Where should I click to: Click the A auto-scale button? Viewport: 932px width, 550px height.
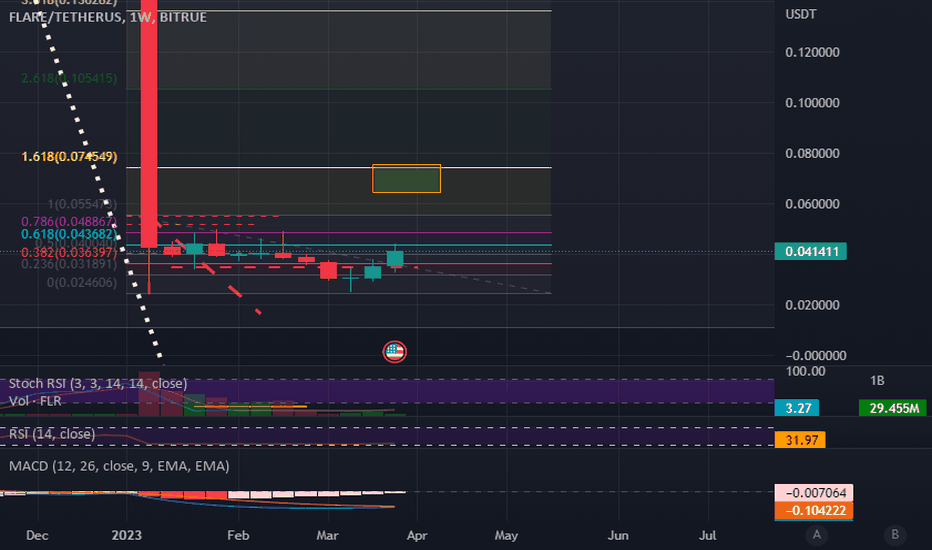[x=817, y=535]
